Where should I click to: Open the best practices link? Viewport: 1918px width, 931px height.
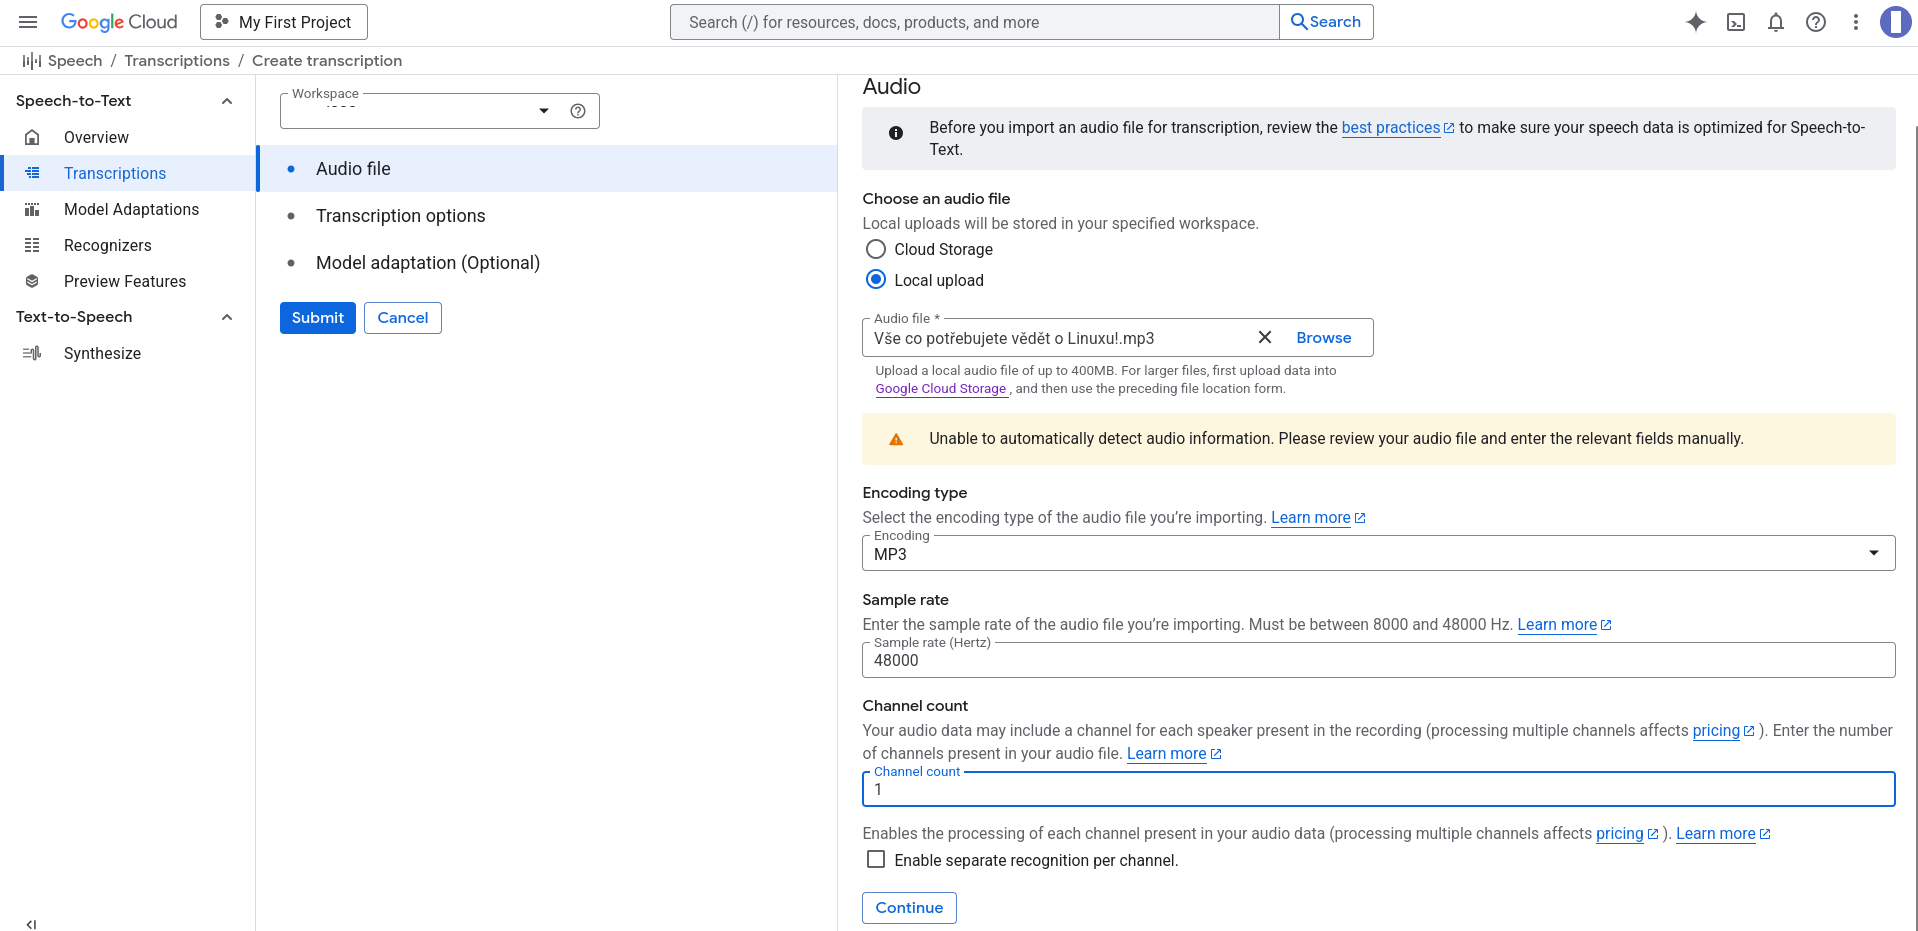[x=1390, y=128]
